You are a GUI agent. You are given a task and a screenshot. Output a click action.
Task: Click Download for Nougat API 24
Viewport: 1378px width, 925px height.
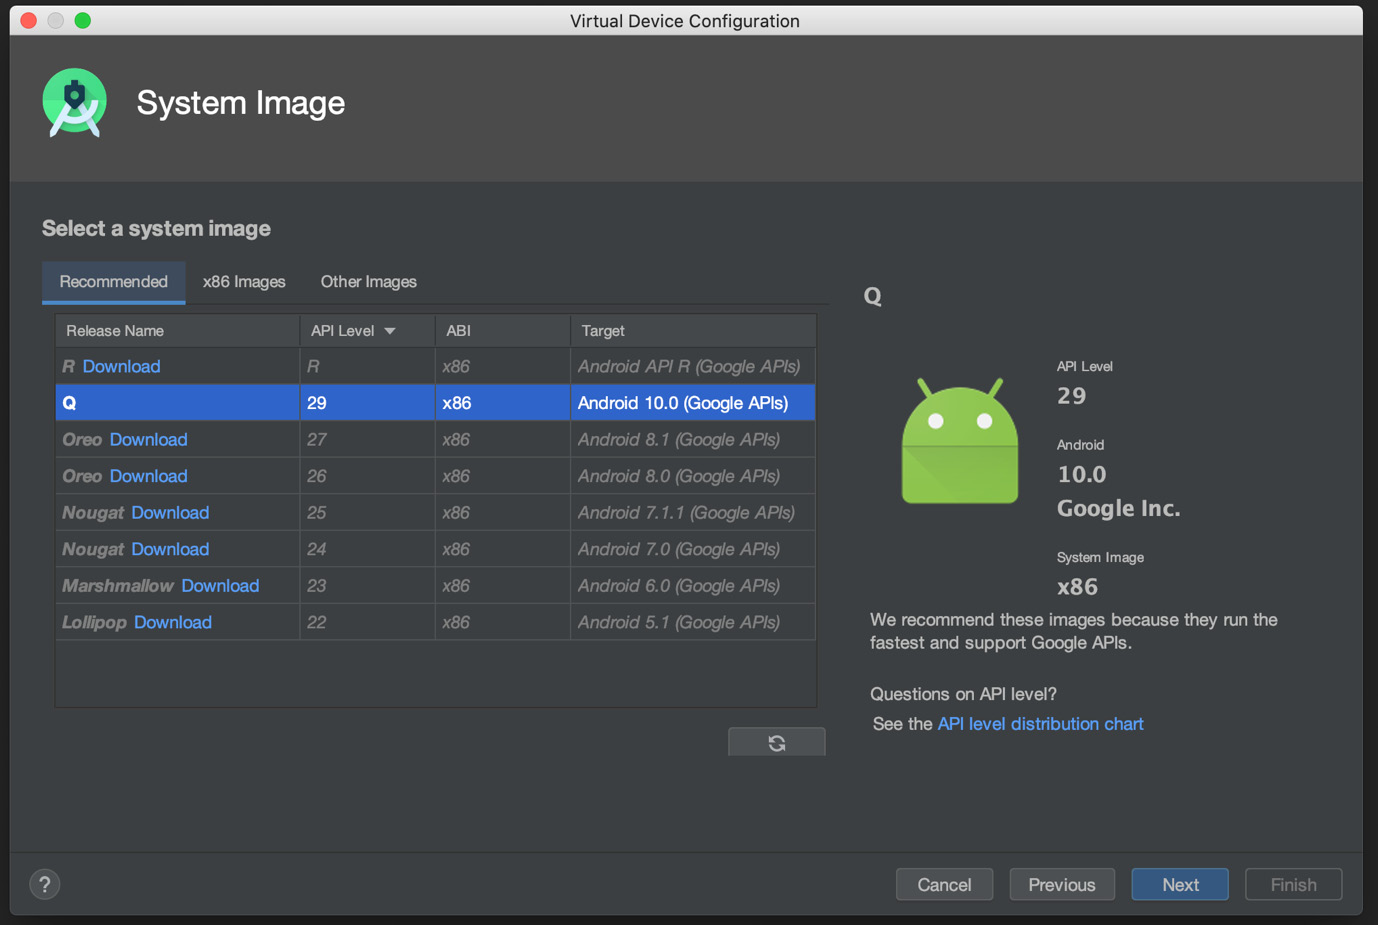[170, 549]
